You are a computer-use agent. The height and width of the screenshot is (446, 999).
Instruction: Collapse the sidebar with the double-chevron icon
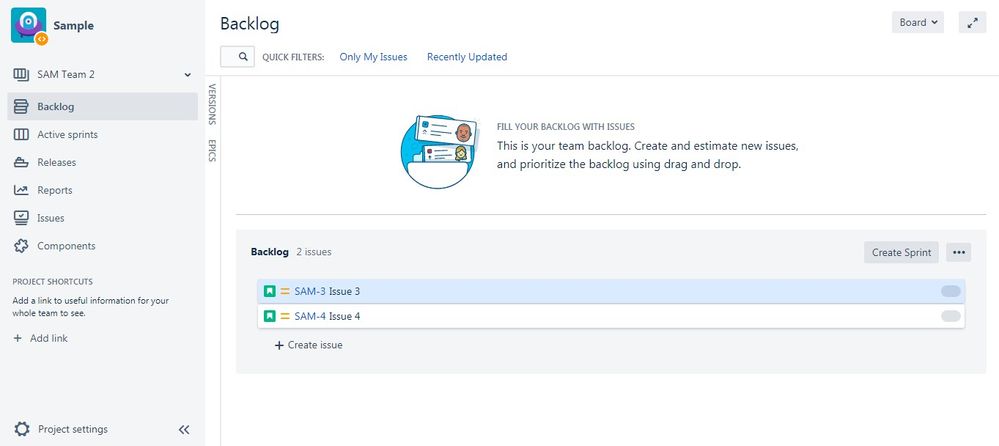click(x=183, y=429)
